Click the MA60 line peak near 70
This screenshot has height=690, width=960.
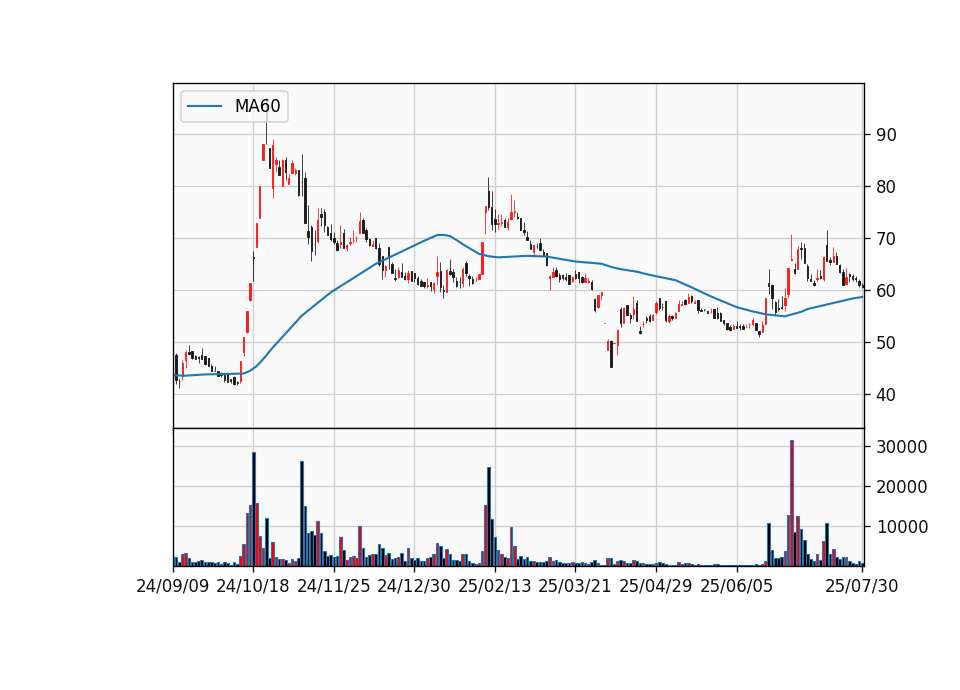coord(441,234)
